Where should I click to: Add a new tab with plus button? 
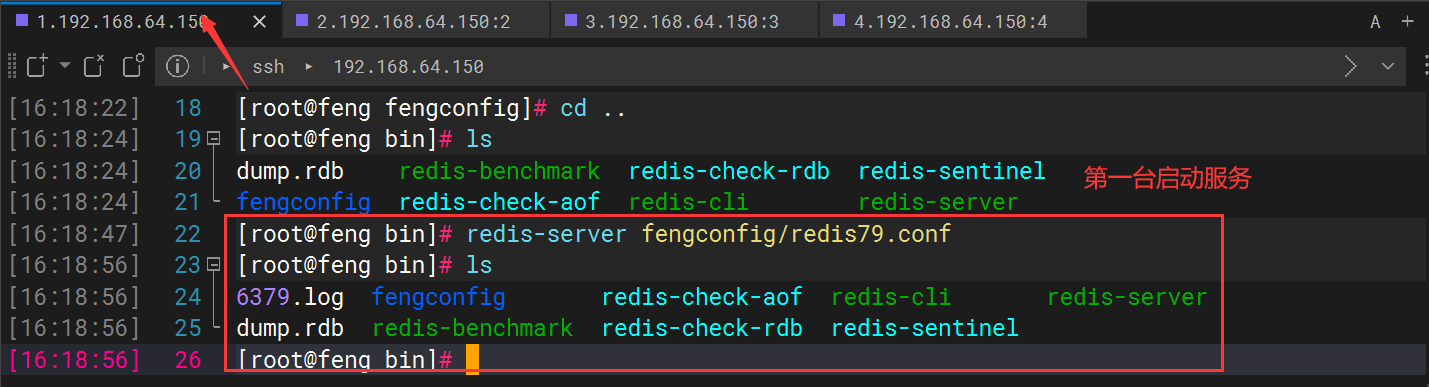[1407, 22]
